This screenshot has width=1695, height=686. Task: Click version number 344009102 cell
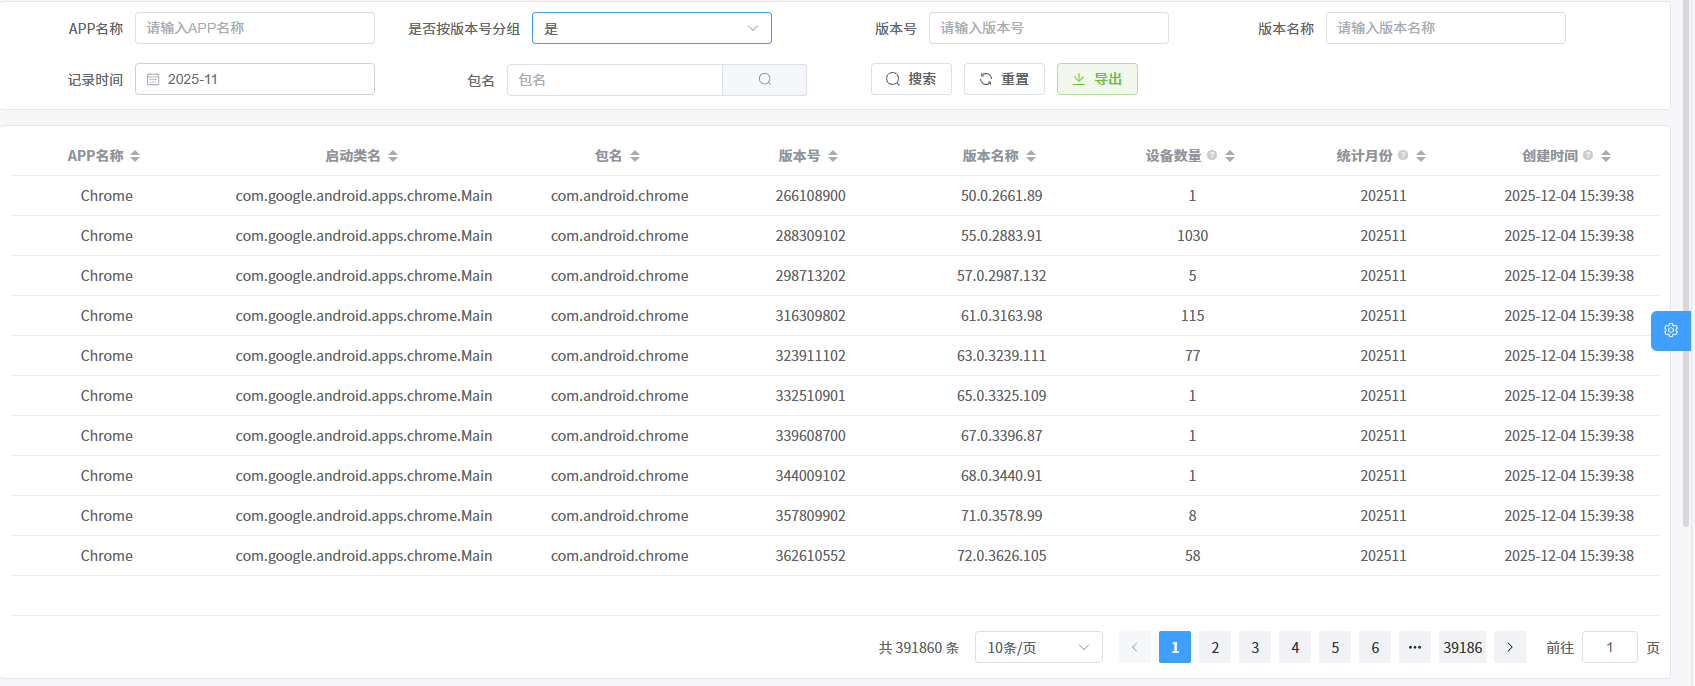click(x=811, y=476)
